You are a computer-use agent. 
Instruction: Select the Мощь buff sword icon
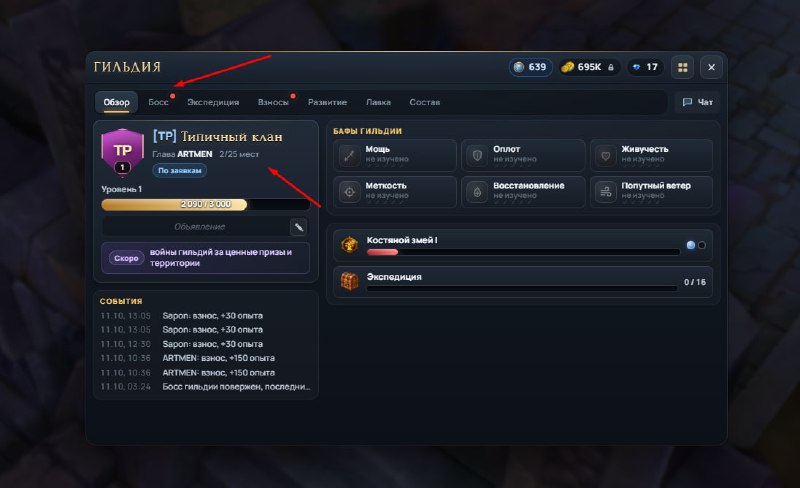pos(349,155)
